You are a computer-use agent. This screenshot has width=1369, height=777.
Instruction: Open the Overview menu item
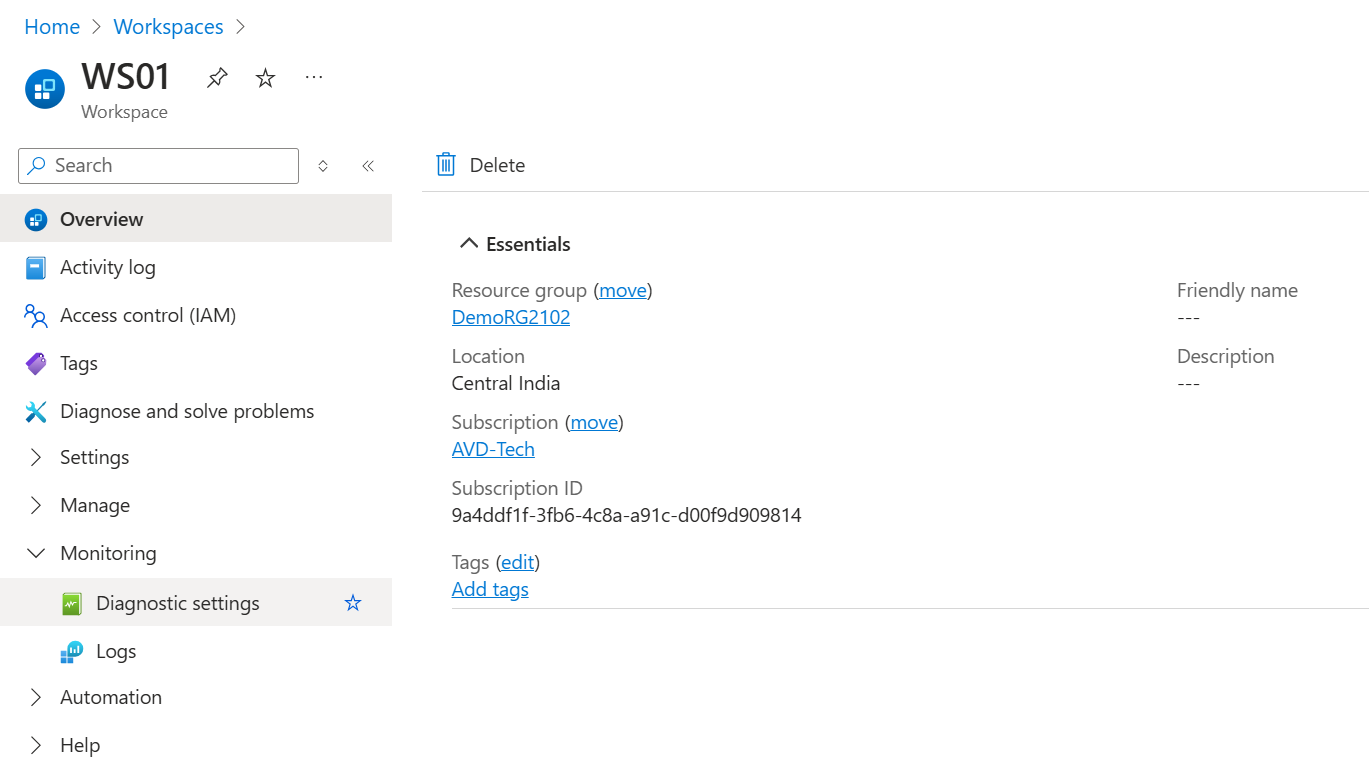[196, 219]
